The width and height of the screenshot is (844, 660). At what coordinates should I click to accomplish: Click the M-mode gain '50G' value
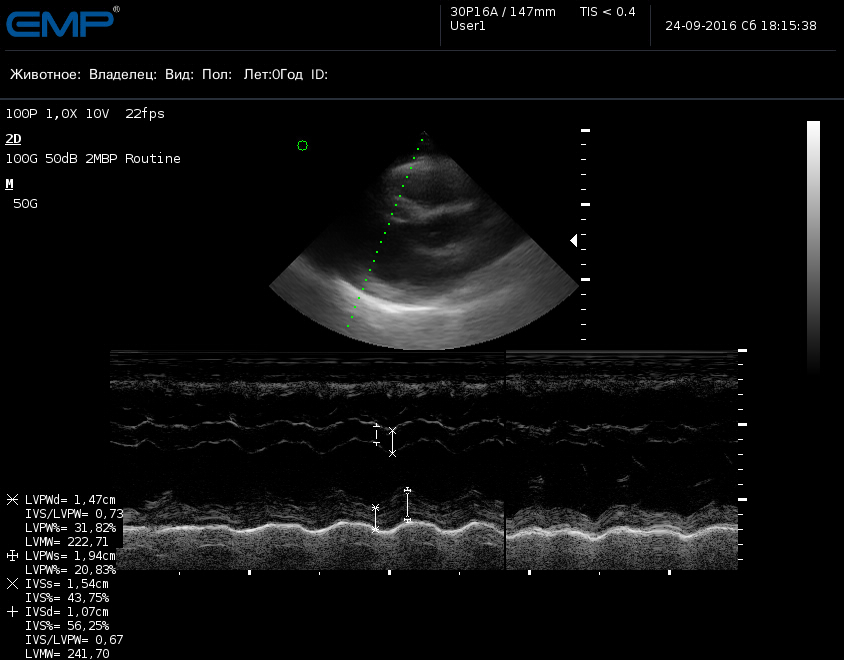coord(25,203)
